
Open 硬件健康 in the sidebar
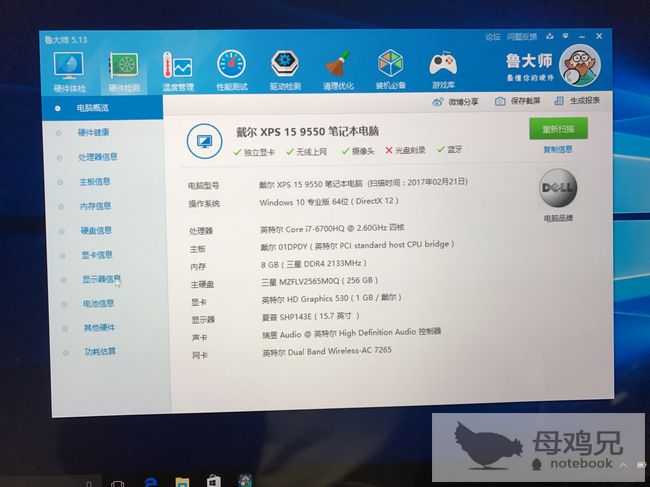94,133
